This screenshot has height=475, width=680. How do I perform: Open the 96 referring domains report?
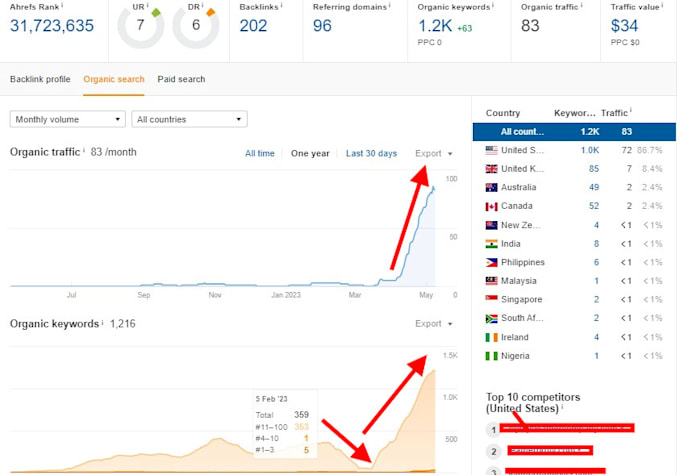pyautogui.click(x=322, y=26)
